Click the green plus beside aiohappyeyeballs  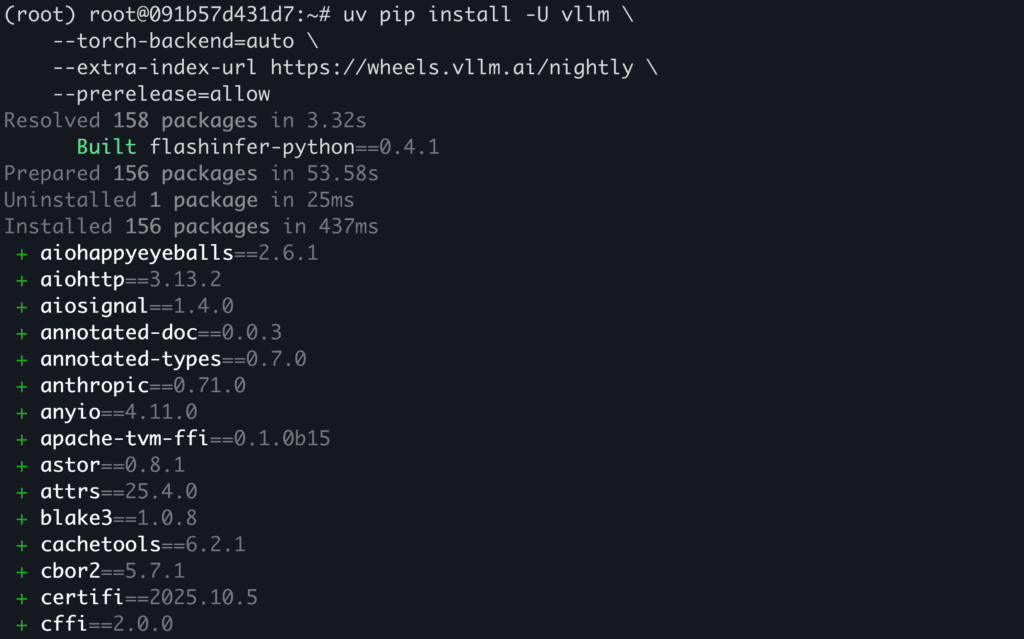click(x=21, y=253)
